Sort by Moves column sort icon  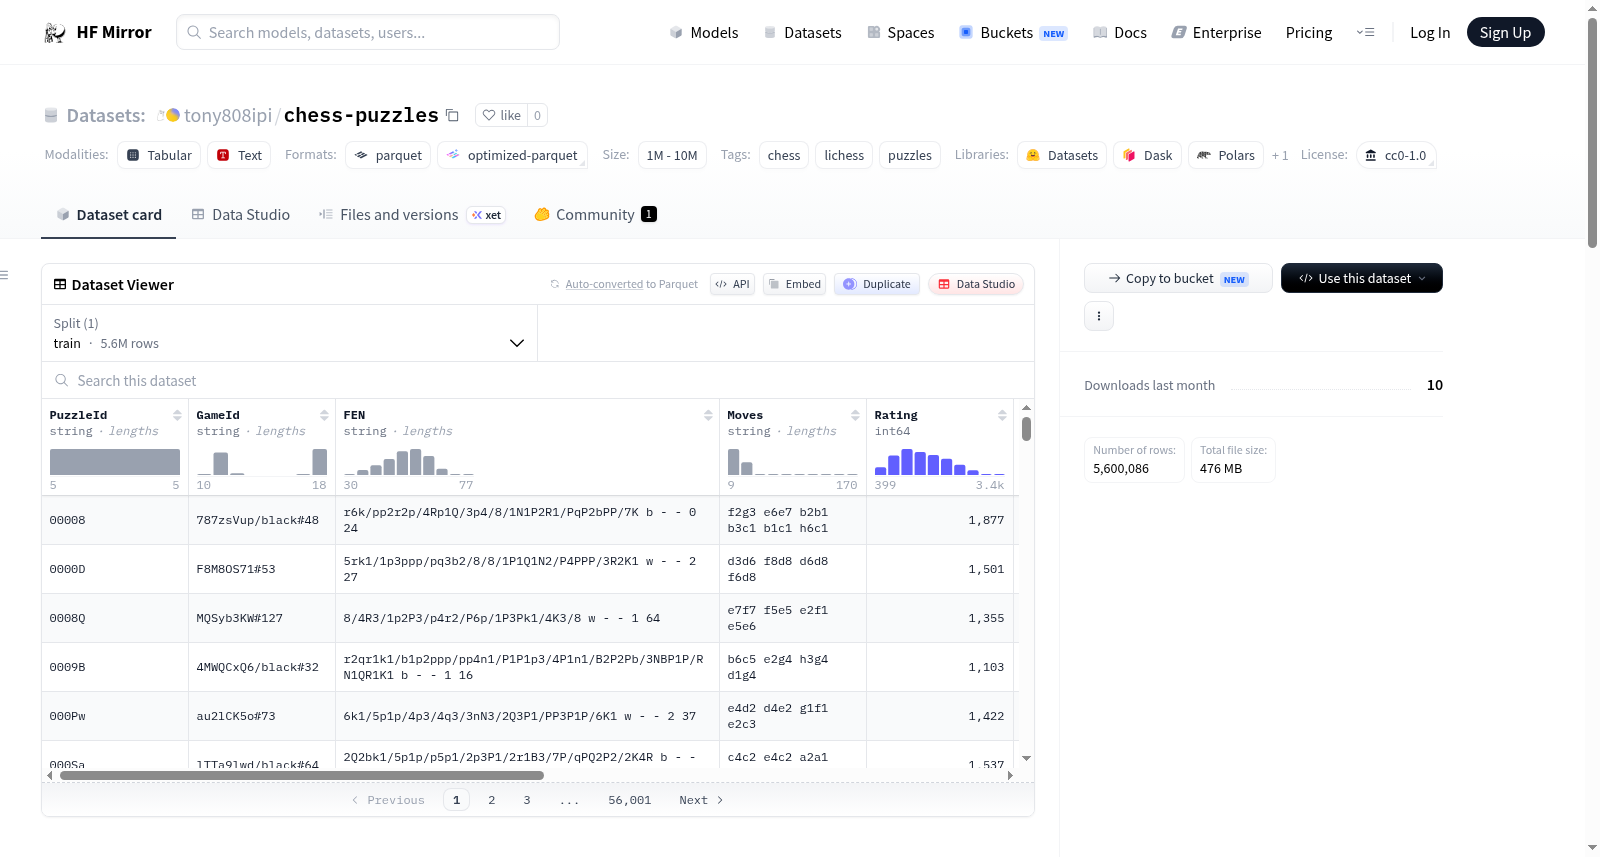(x=855, y=415)
